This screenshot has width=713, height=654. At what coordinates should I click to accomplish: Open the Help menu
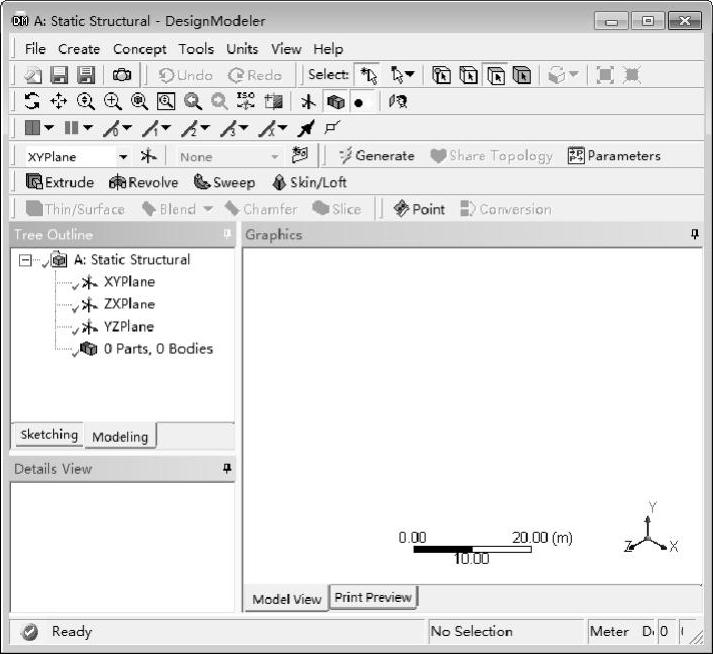328,49
